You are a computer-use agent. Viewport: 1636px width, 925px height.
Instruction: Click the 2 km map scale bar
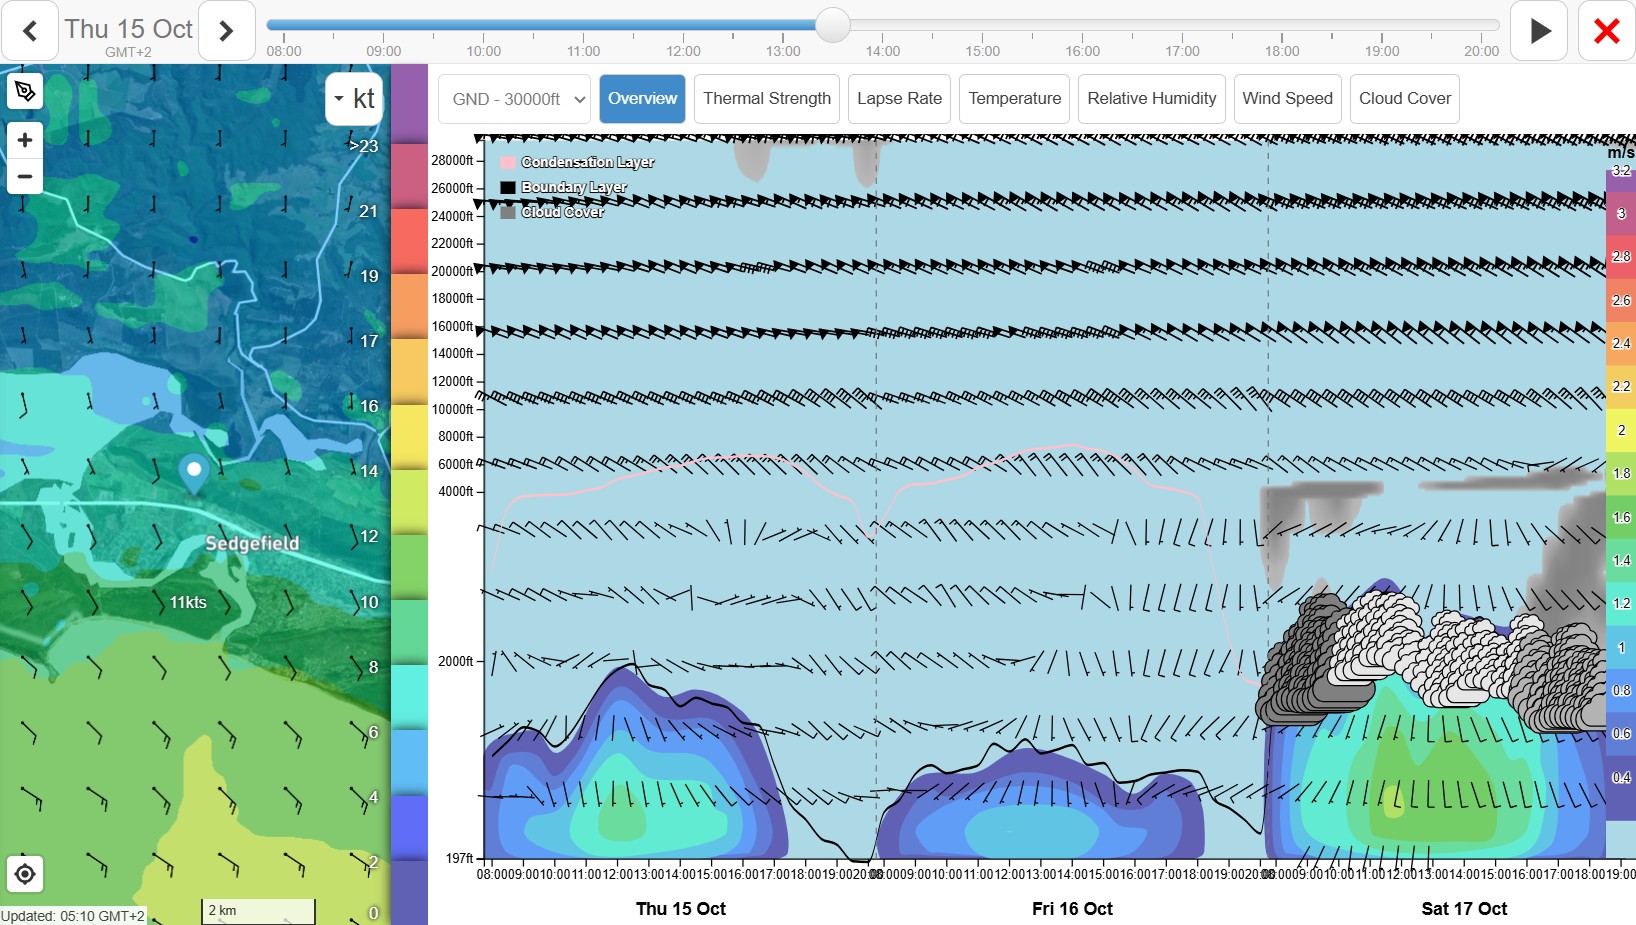coord(258,911)
